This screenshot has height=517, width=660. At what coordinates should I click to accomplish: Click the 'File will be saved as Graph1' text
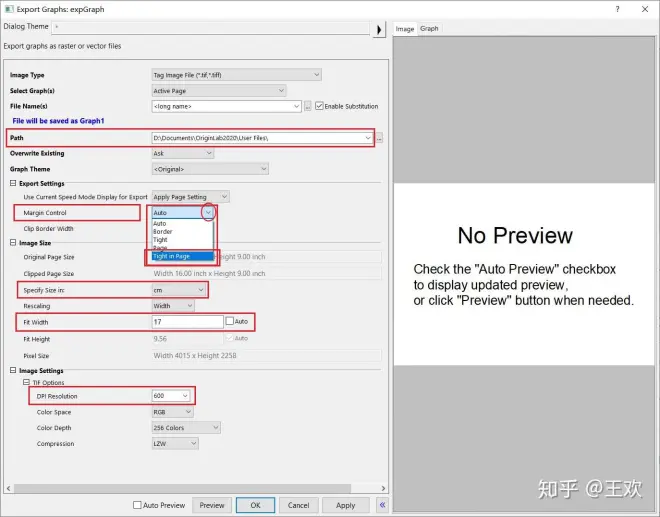tap(58, 121)
